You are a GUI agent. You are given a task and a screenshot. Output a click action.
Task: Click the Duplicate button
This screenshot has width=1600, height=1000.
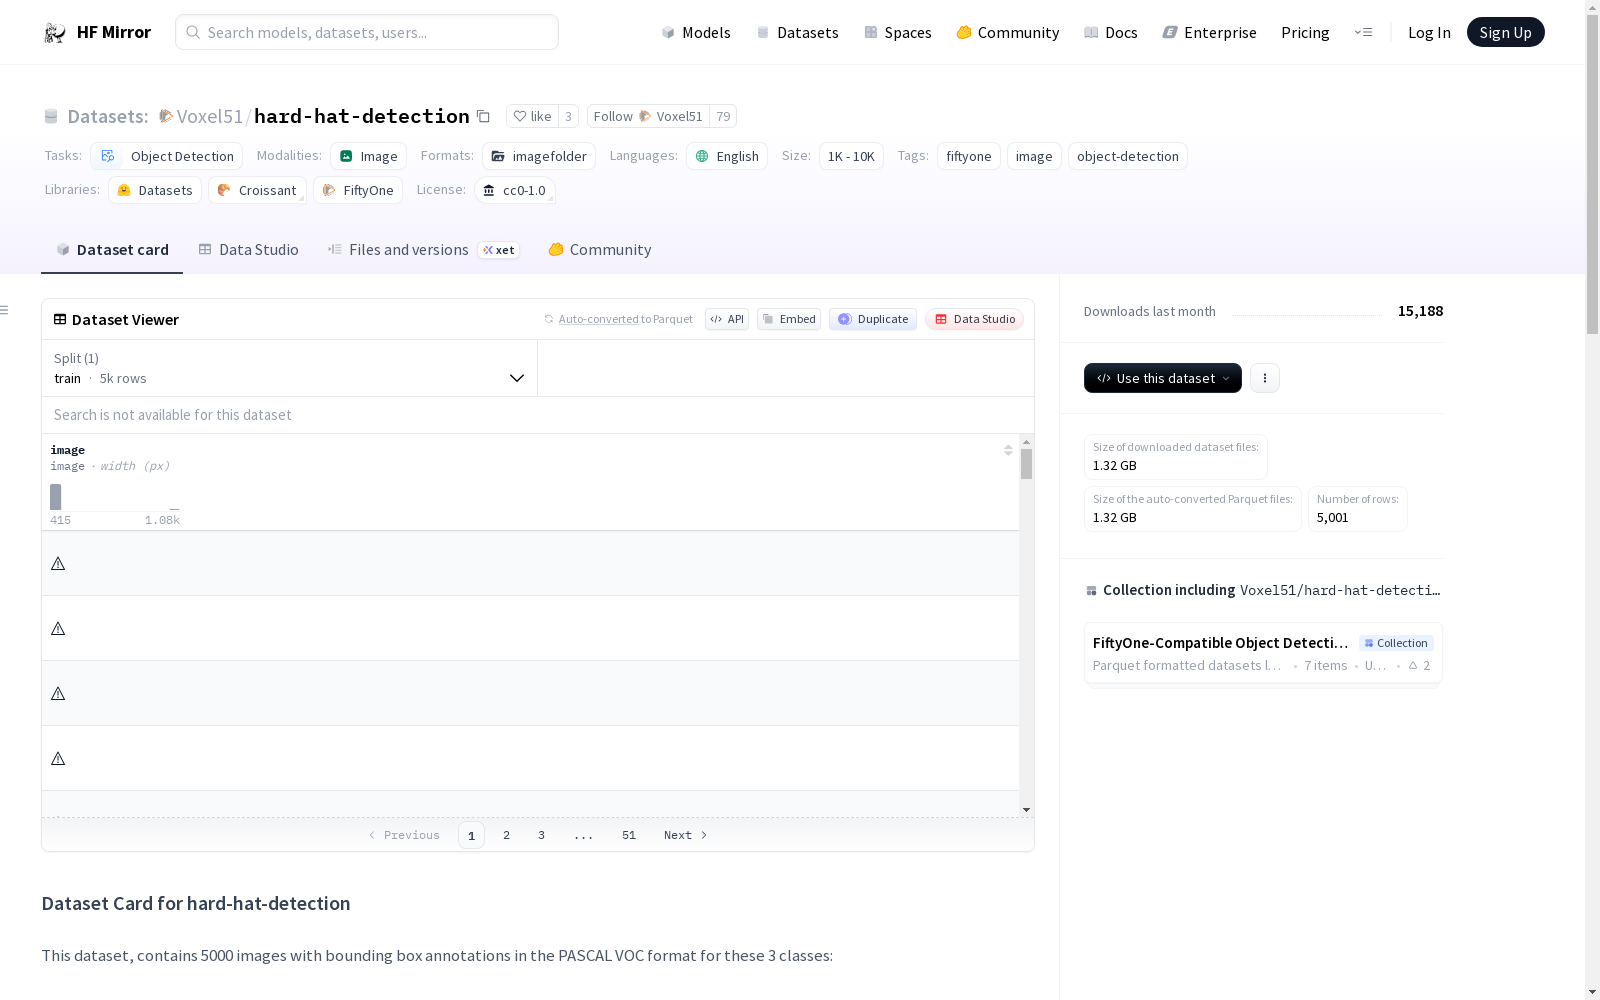point(873,319)
